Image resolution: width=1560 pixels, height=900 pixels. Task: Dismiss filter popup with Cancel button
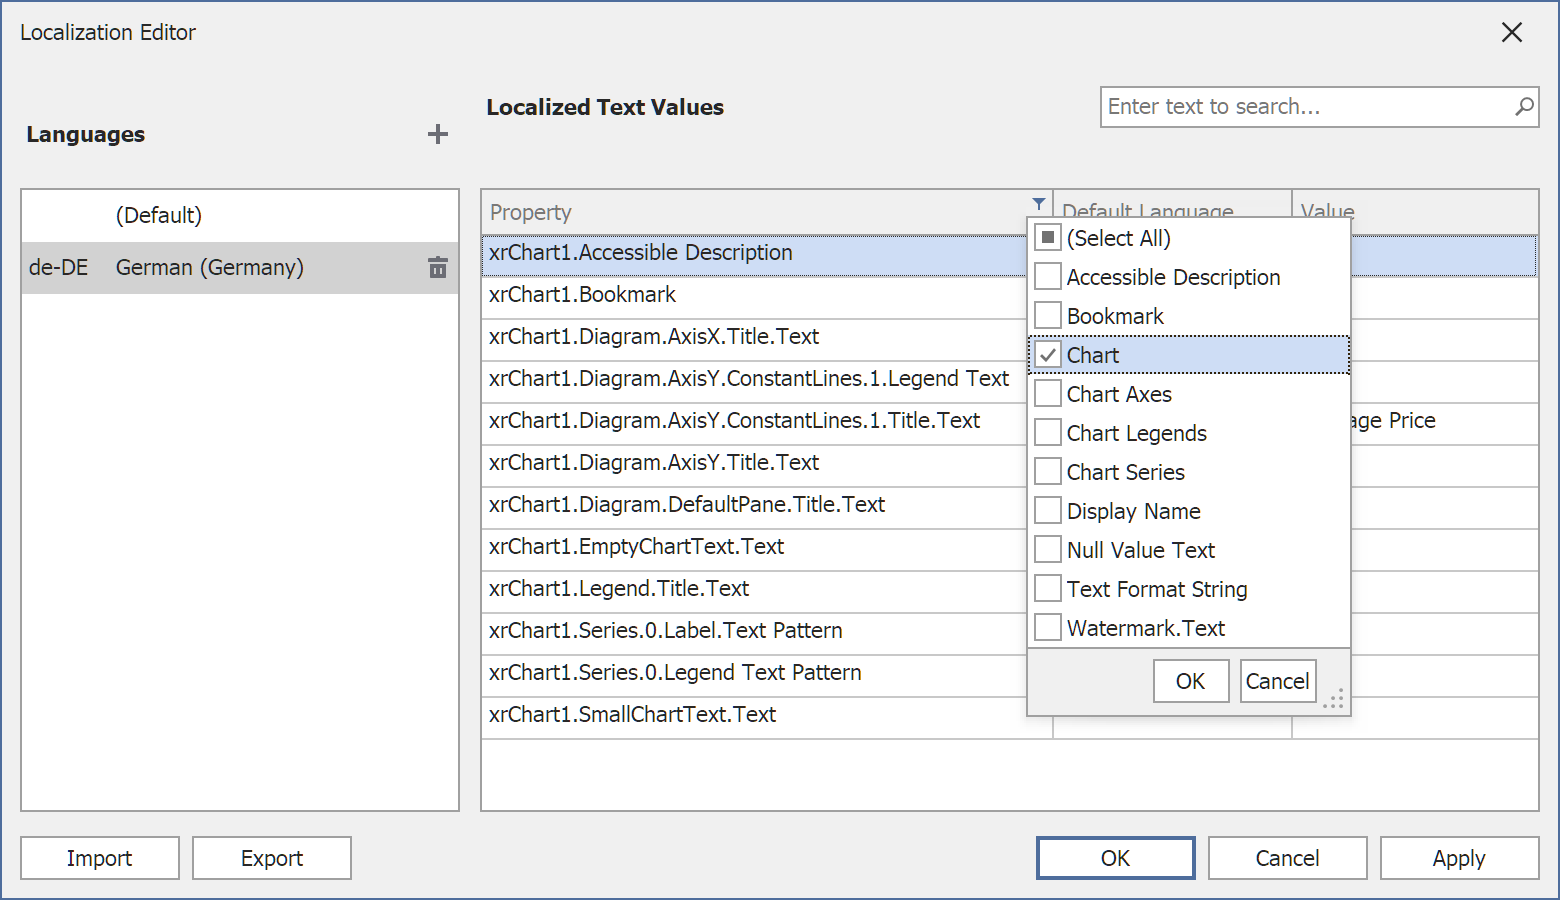pyautogui.click(x=1278, y=681)
